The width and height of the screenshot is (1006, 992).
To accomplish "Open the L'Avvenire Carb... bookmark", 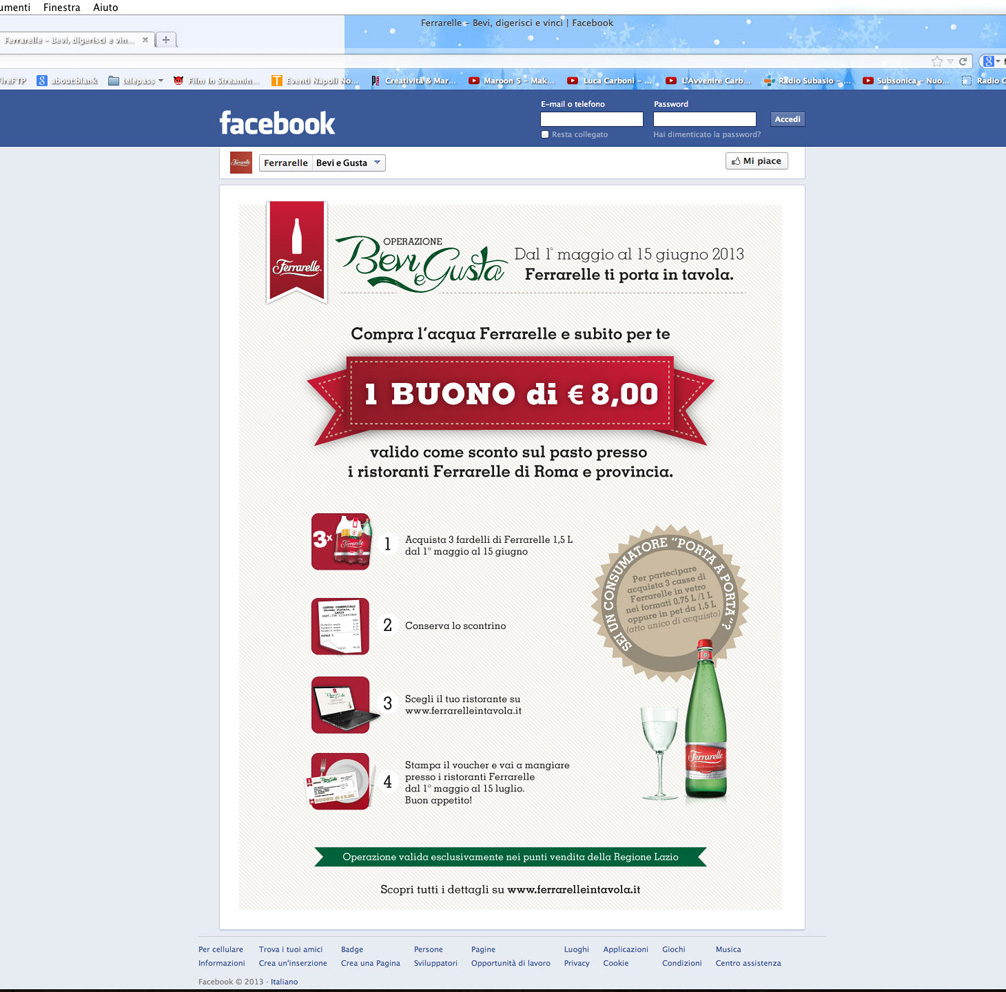I will point(708,81).
